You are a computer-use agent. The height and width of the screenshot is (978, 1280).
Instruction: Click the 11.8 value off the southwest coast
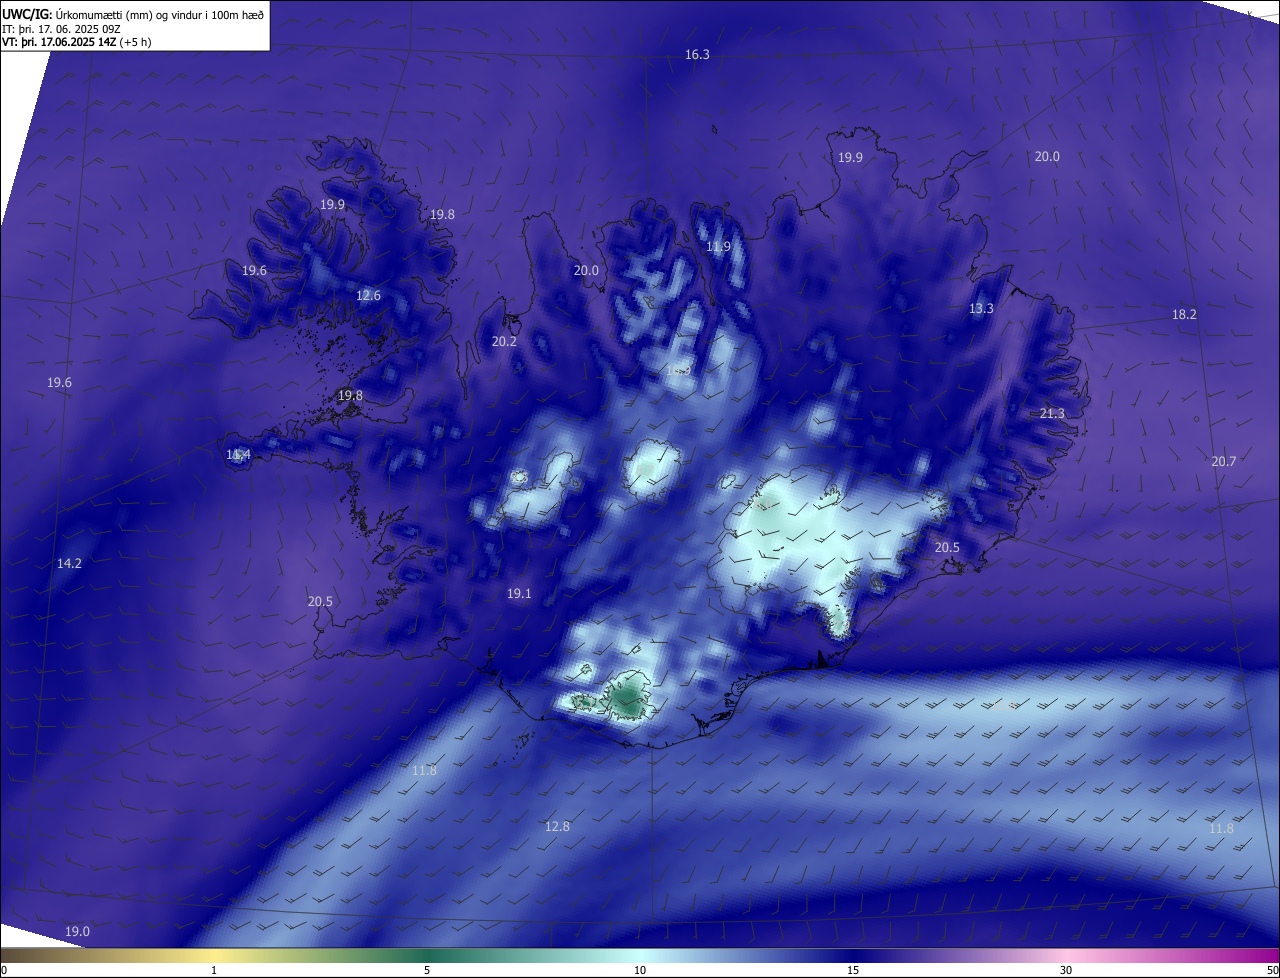pyautogui.click(x=424, y=771)
